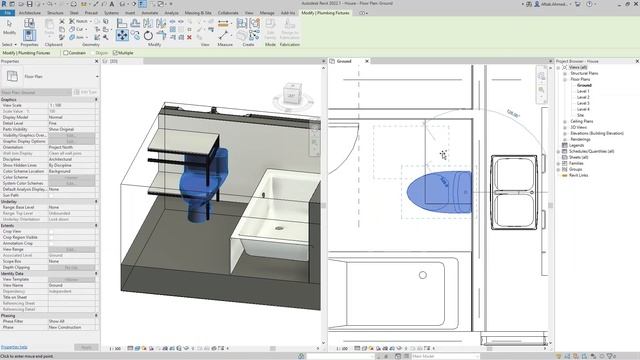Switch to the Ground view tab

point(344,61)
